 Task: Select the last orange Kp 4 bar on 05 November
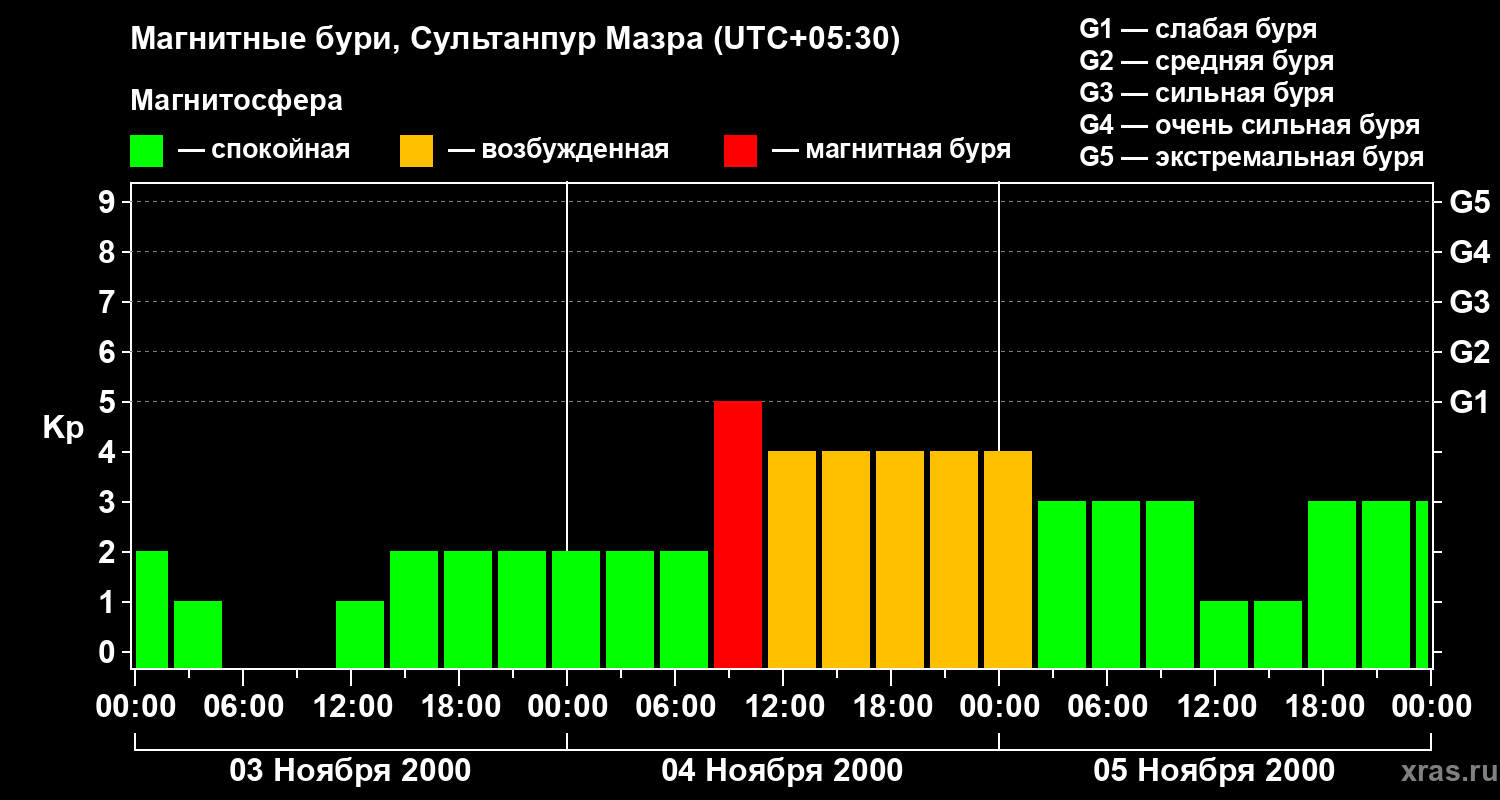pyautogui.click(x=1008, y=560)
